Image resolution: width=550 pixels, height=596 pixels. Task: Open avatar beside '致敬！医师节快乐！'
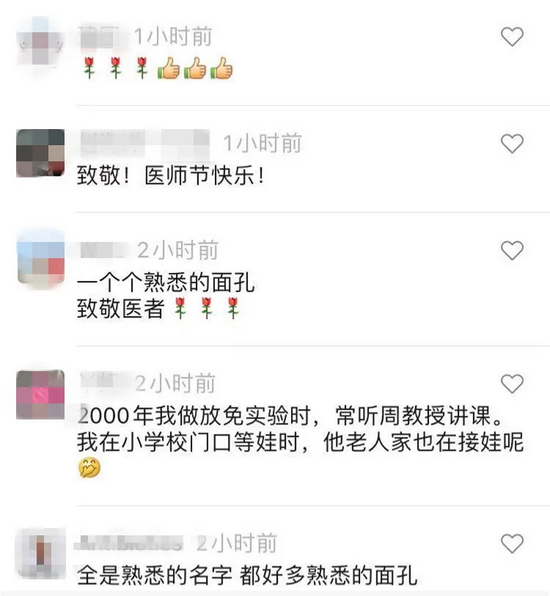click(x=40, y=153)
